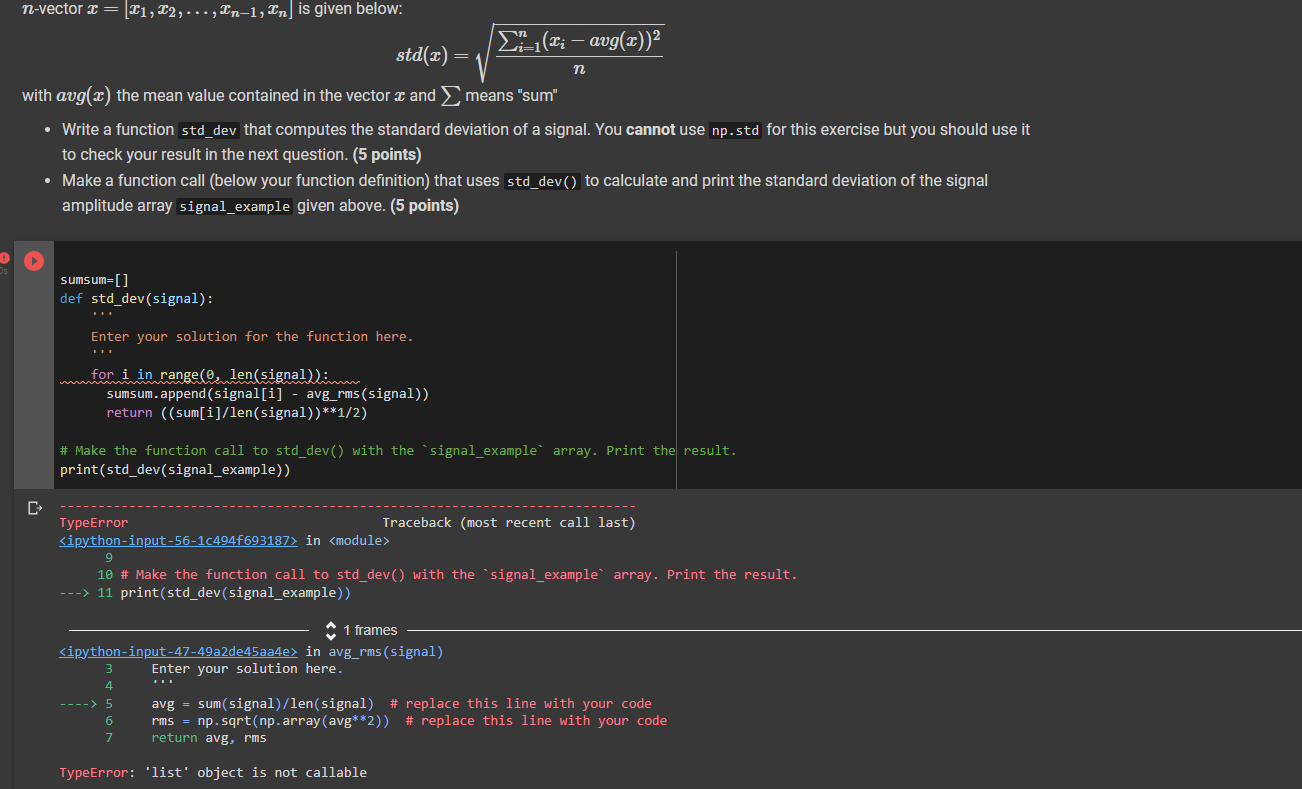This screenshot has height=789, width=1302.
Task: Open the ipython-input-56-1c494f693187 traceback link
Action: (x=177, y=540)
